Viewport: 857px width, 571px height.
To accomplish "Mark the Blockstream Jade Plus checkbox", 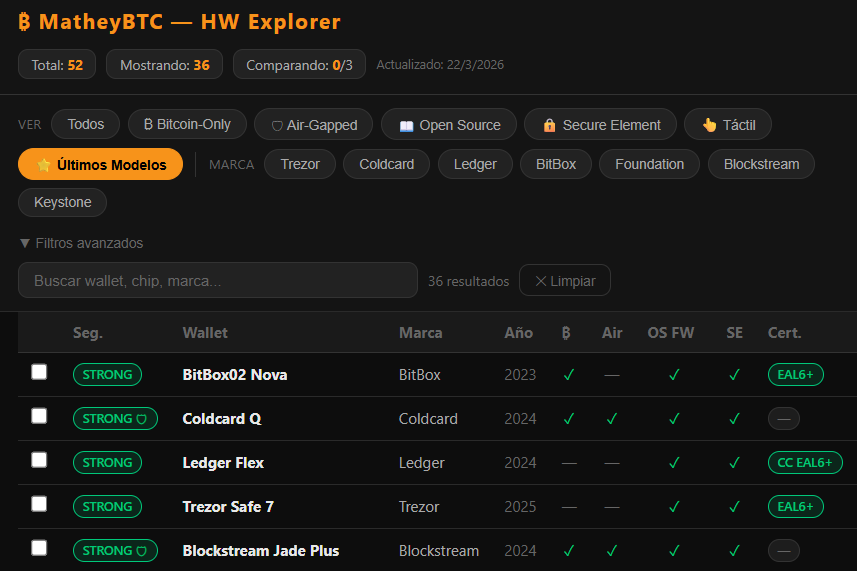I will point(39,548).
